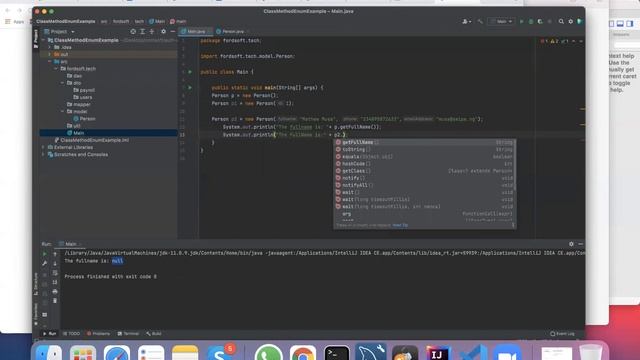Open Terminal app in Dock

(337, 353)
